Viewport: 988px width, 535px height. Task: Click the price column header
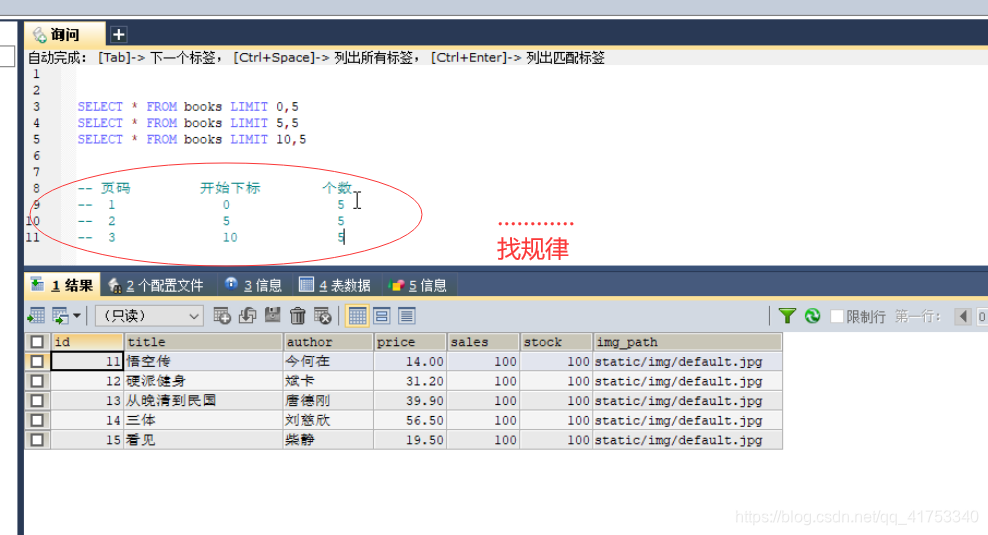410,342
